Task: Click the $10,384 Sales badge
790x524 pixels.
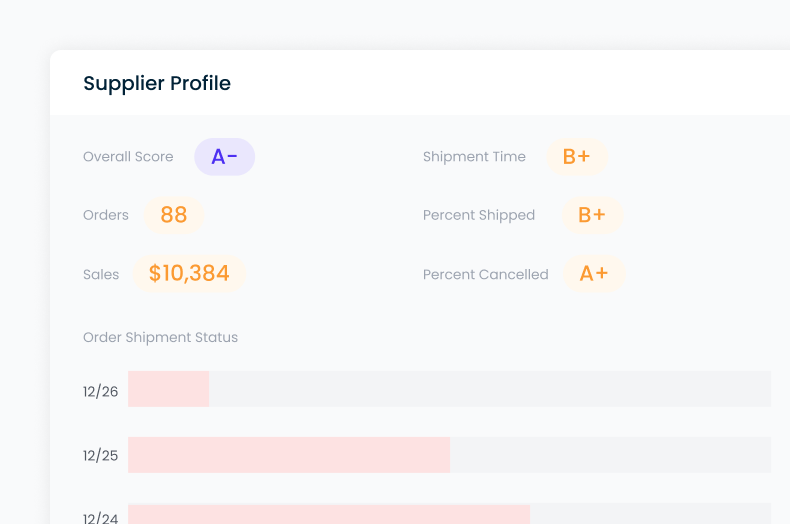Action: click(x=189, y=273)
